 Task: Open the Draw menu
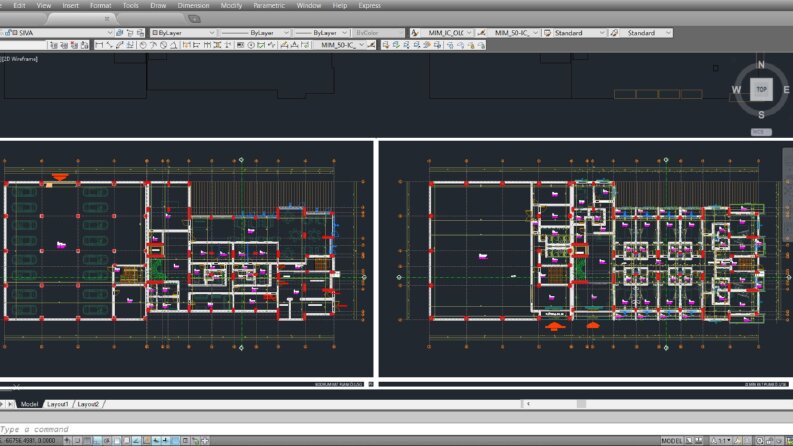point(158,6)
